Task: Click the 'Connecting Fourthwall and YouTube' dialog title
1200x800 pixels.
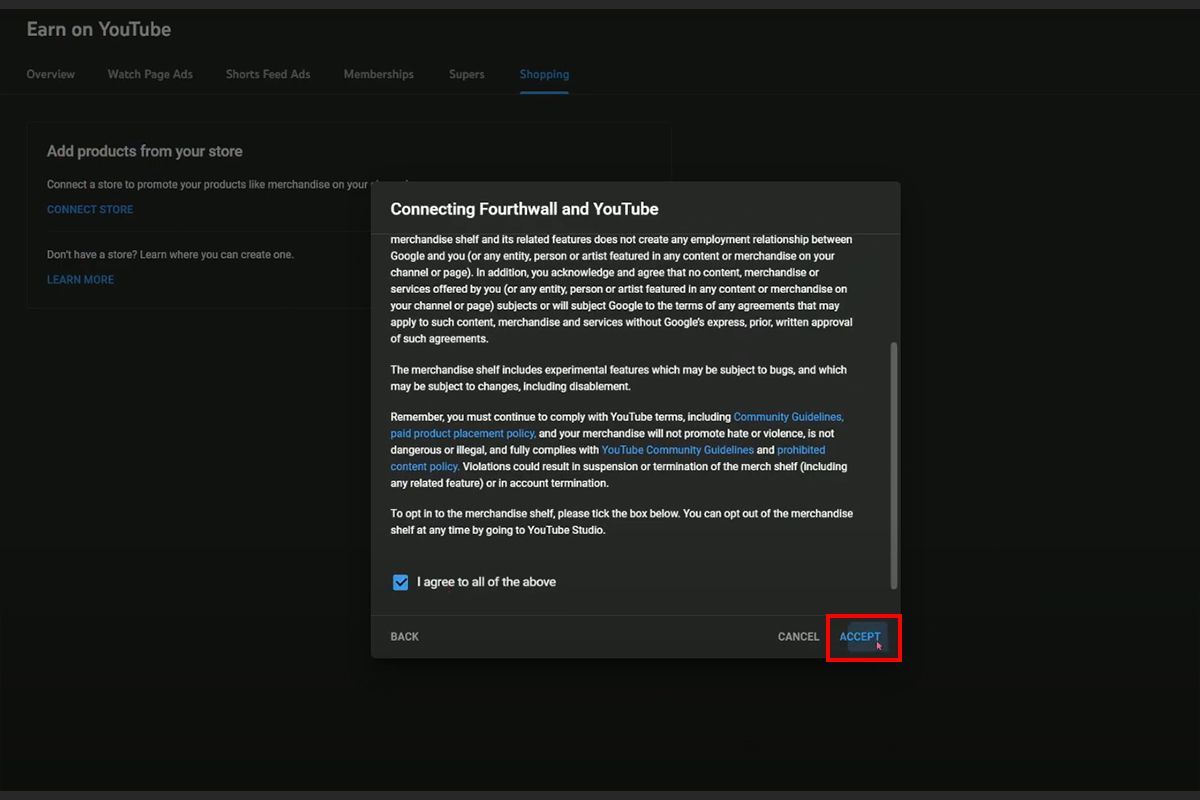Action: [524, 209]
